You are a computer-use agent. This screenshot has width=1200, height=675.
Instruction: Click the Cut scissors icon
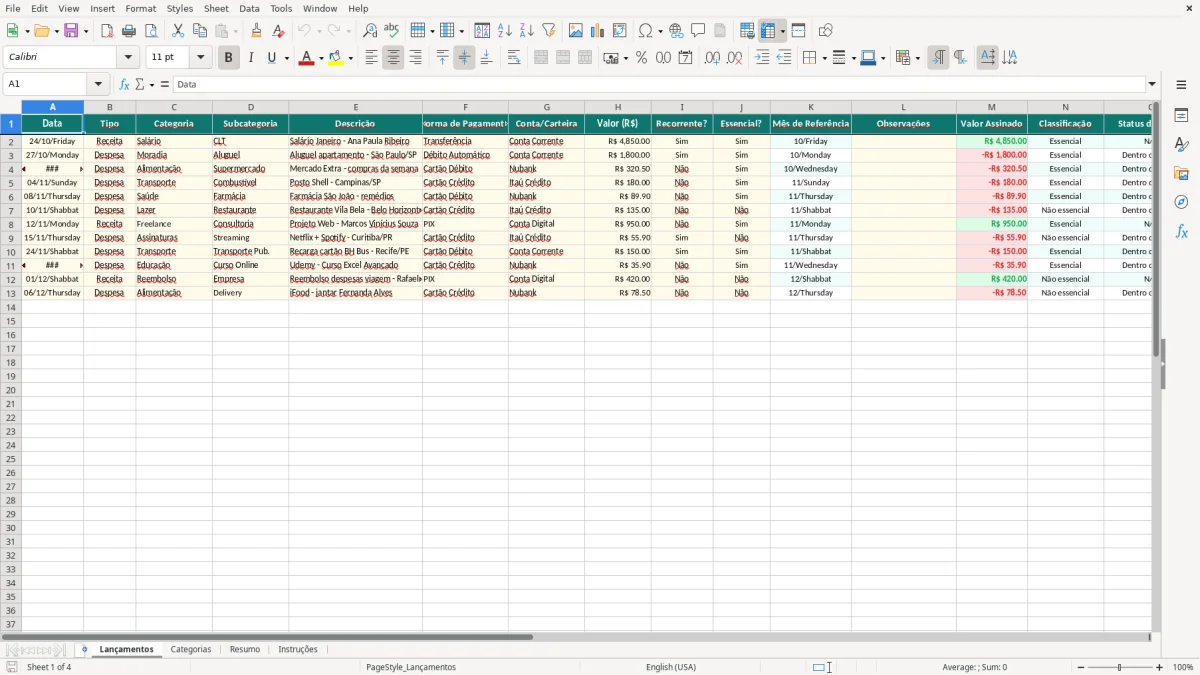coord(178,31)
